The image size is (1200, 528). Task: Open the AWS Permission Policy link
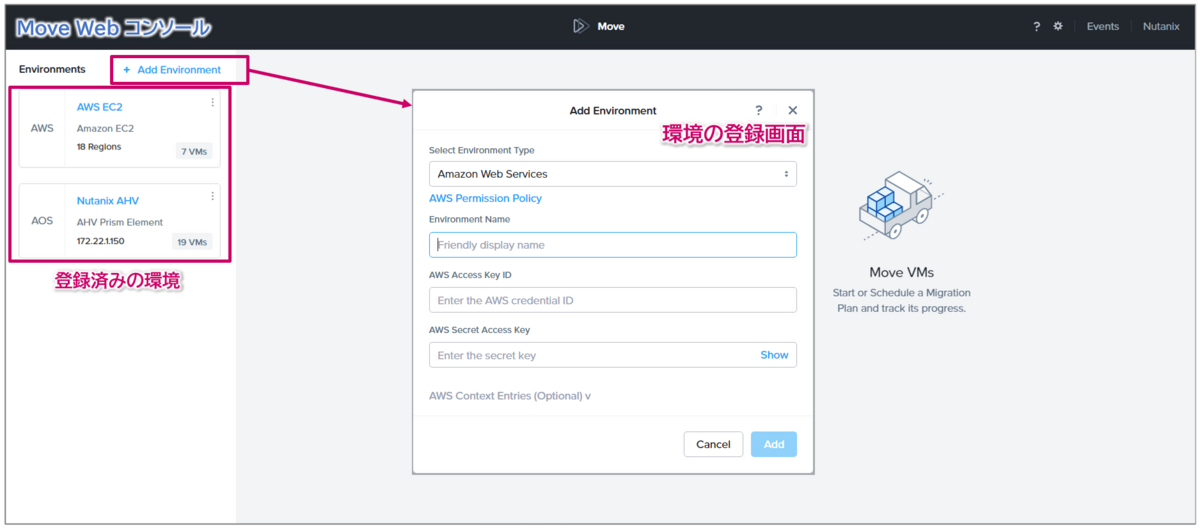(x=485, y=198)
